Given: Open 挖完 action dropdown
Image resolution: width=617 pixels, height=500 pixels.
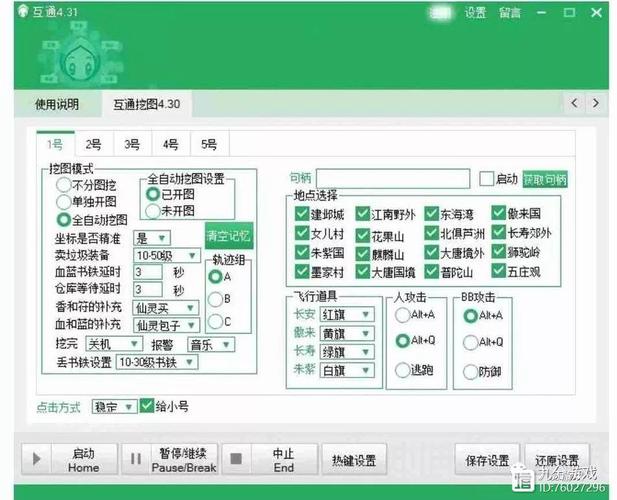Looking at the screenshot, I should (114, 344).
